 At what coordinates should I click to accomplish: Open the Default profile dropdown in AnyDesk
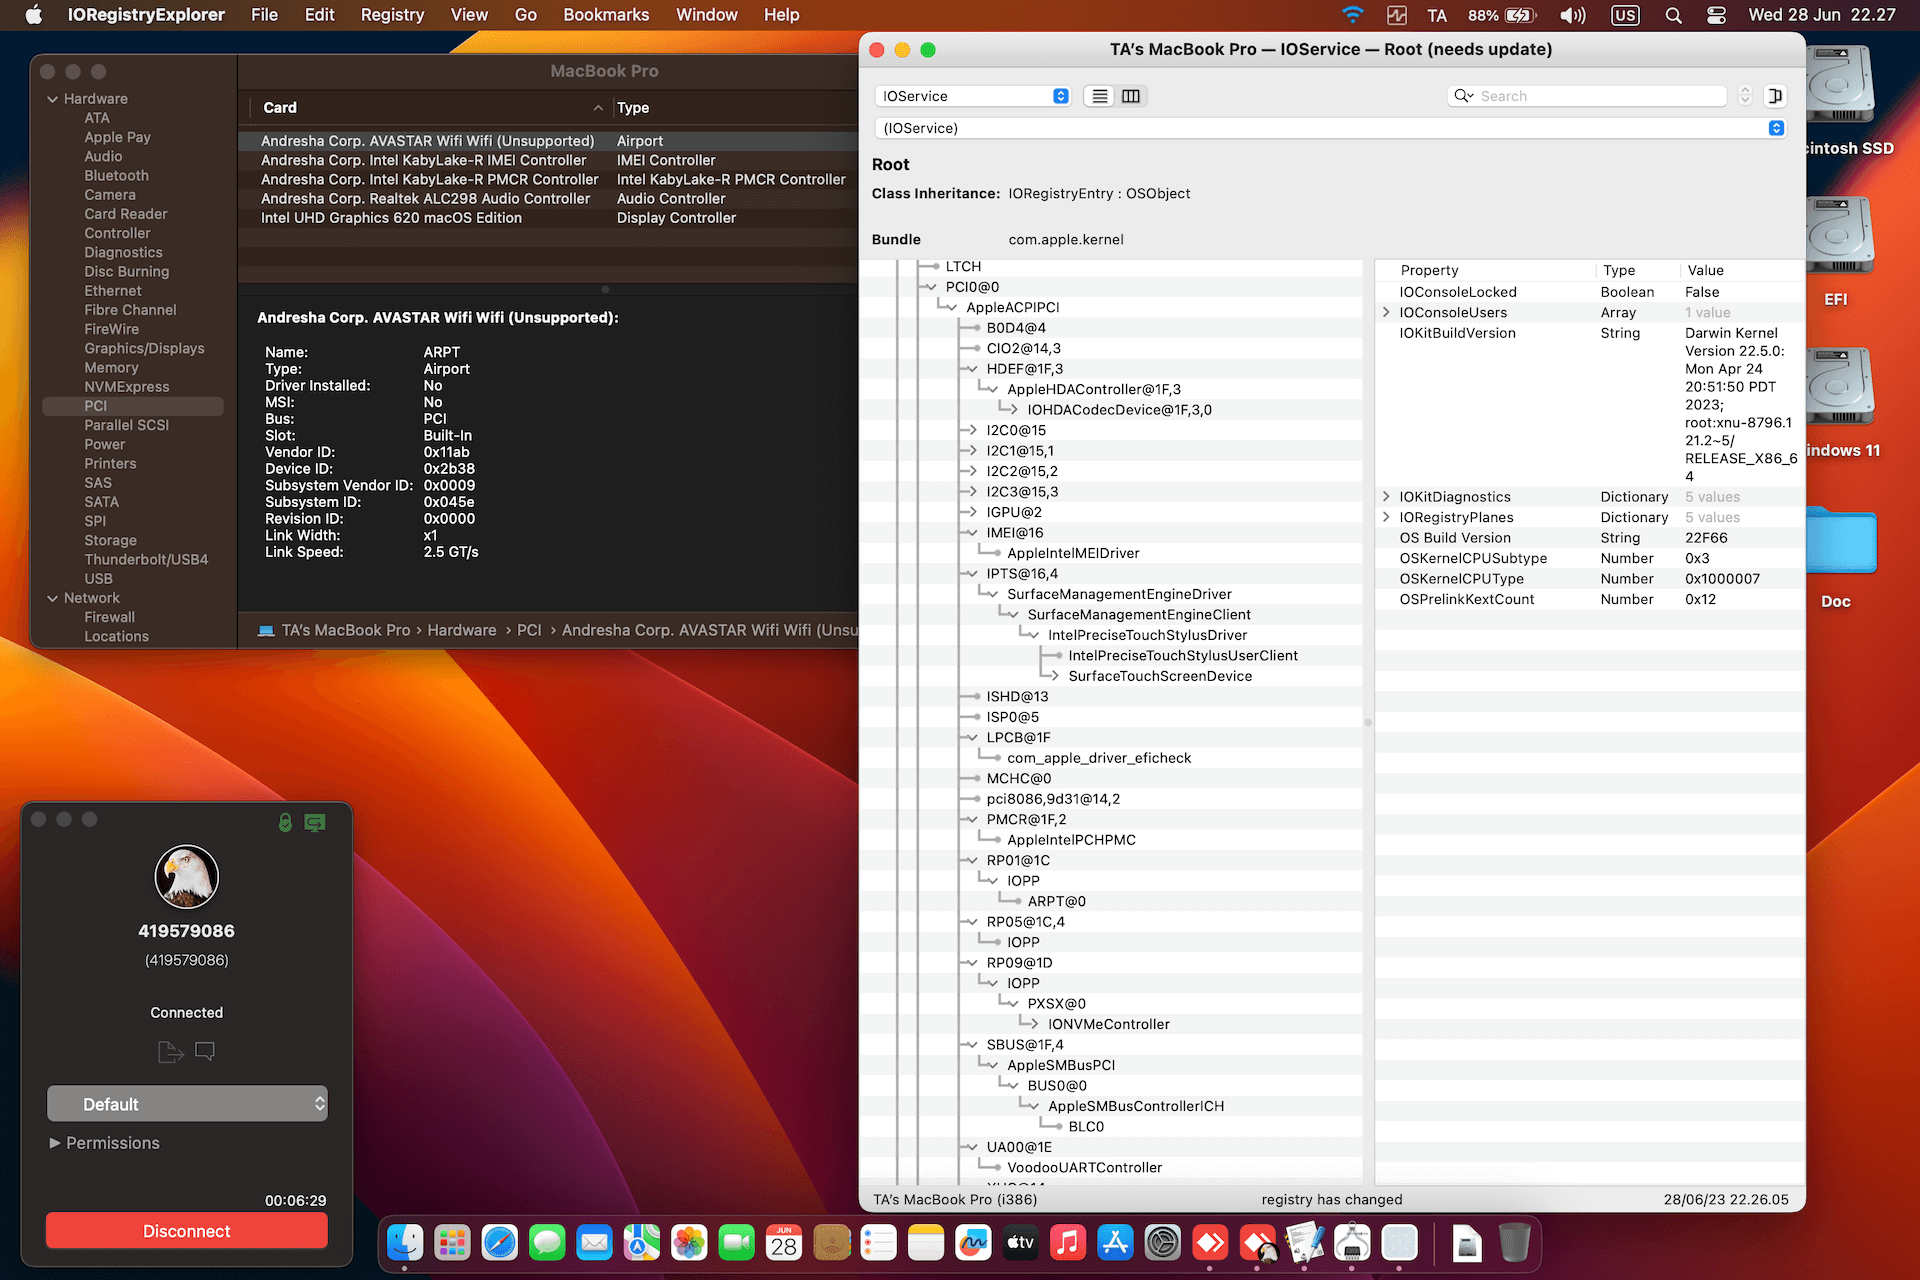pos(187,1104)
